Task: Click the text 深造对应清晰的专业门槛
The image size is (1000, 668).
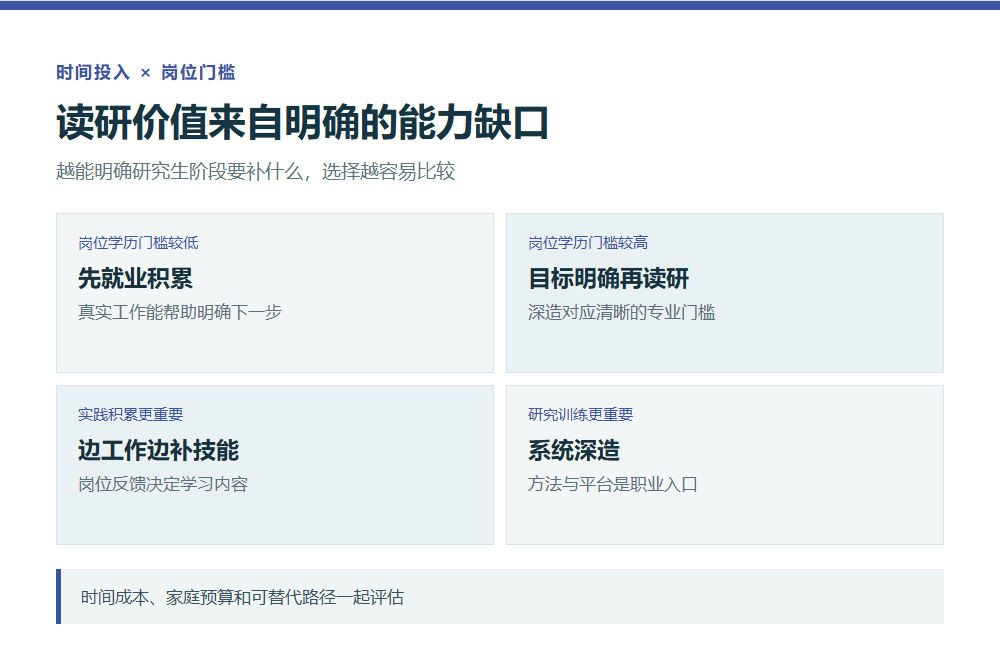Action: coord(622,313)
